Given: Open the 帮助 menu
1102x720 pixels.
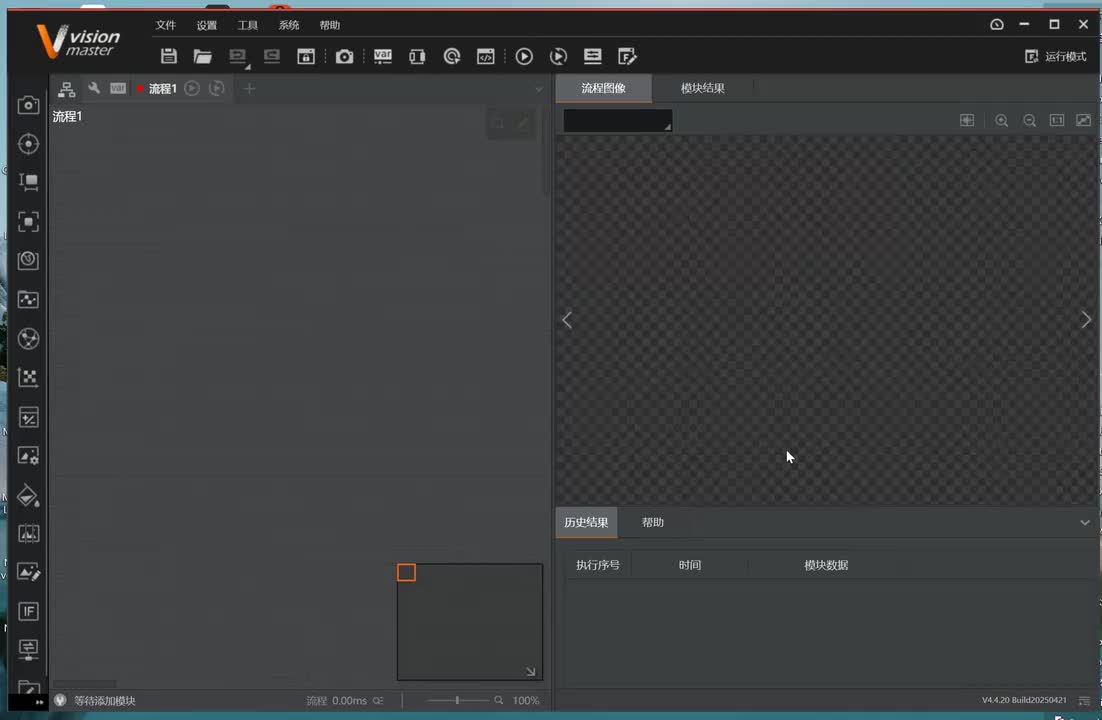Looking at the screenshot, I should coord(330,25).
